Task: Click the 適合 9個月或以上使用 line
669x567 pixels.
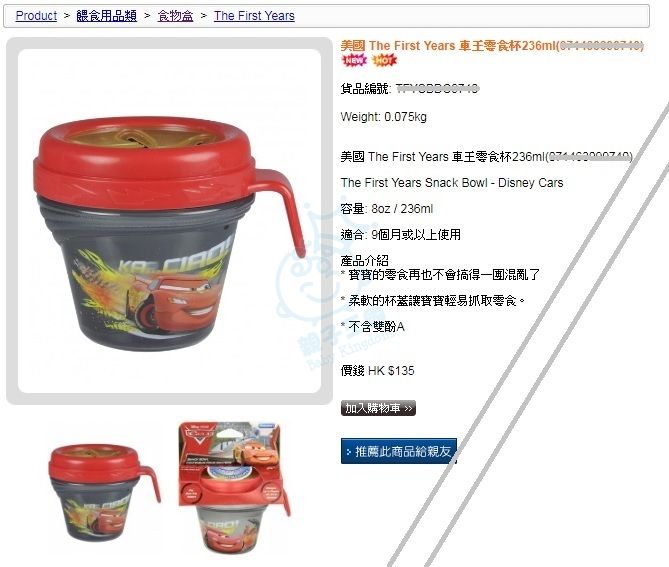Action: click(401, 235)
